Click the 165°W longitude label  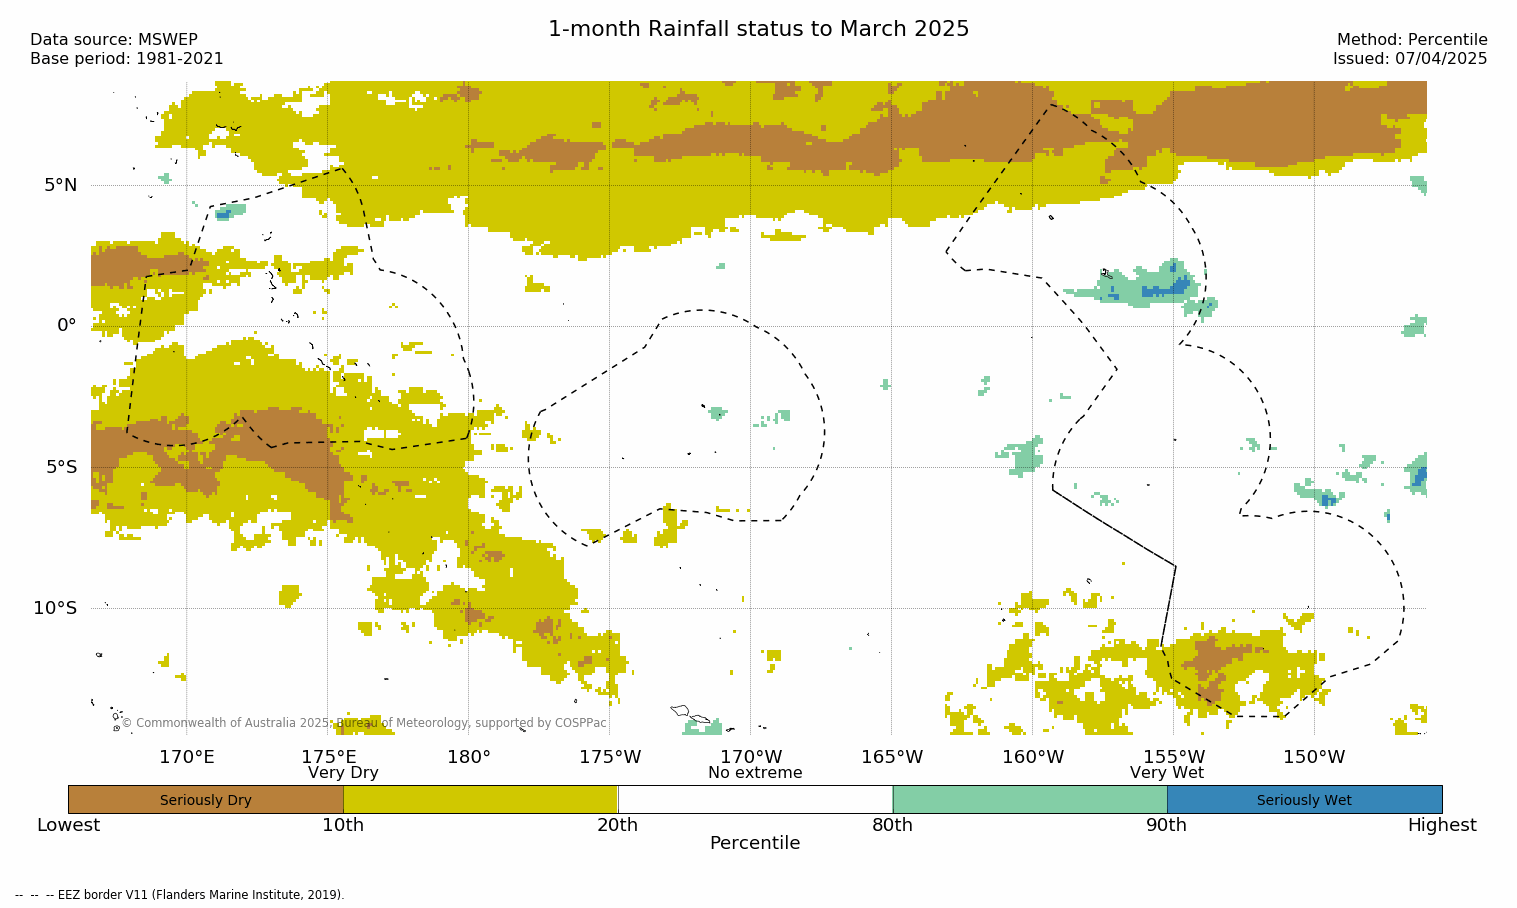(892, 757)
